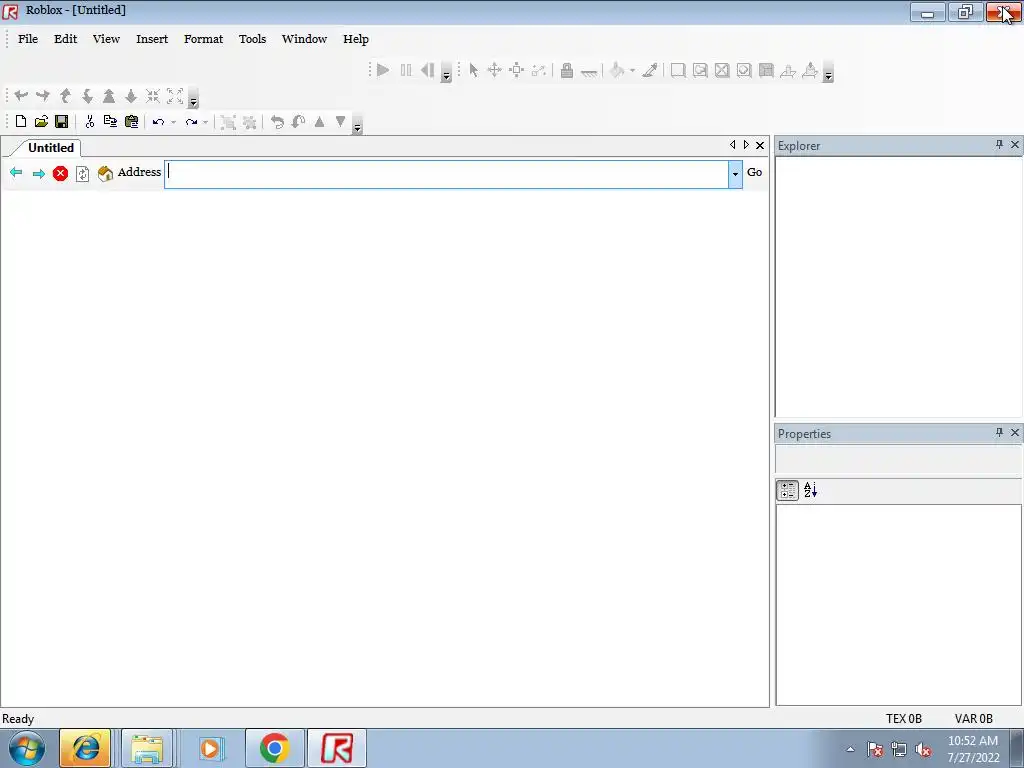Image resolution: width=1024 pixels, height=768 pixels.
Task: Click the Redo arrow icon
Action: 191,121
